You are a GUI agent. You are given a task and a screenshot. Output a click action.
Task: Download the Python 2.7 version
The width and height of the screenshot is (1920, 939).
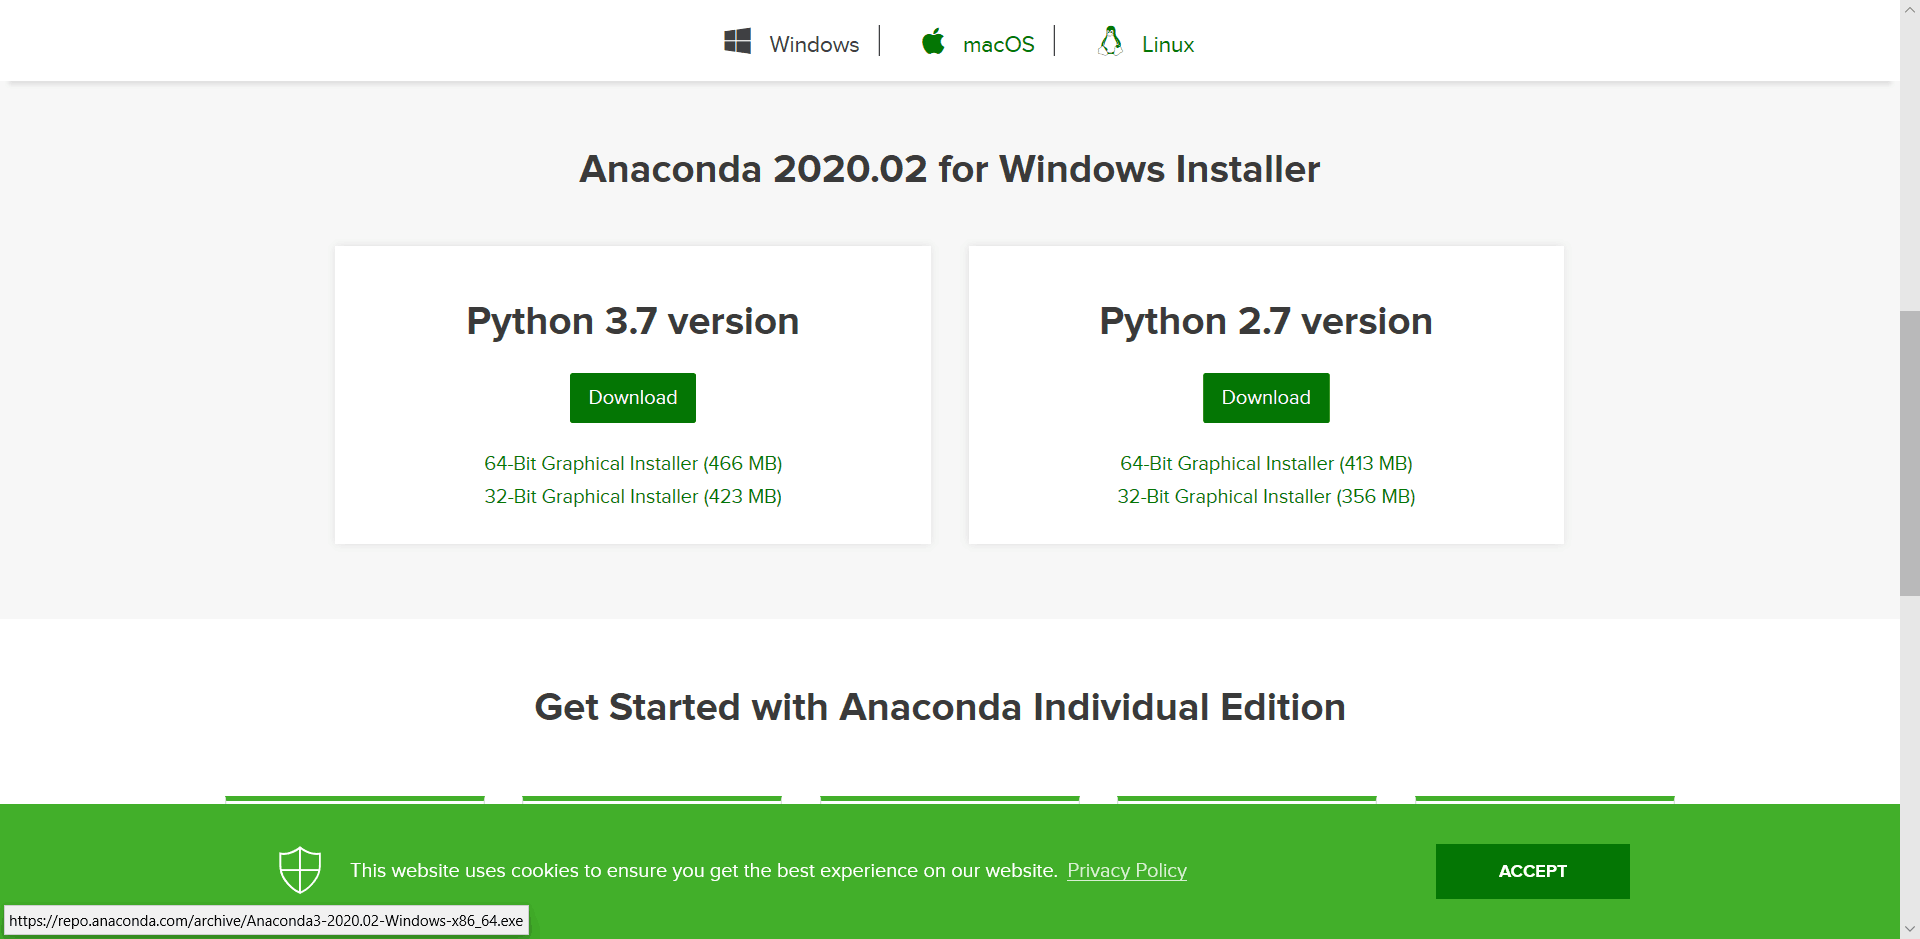[1265, 398]
